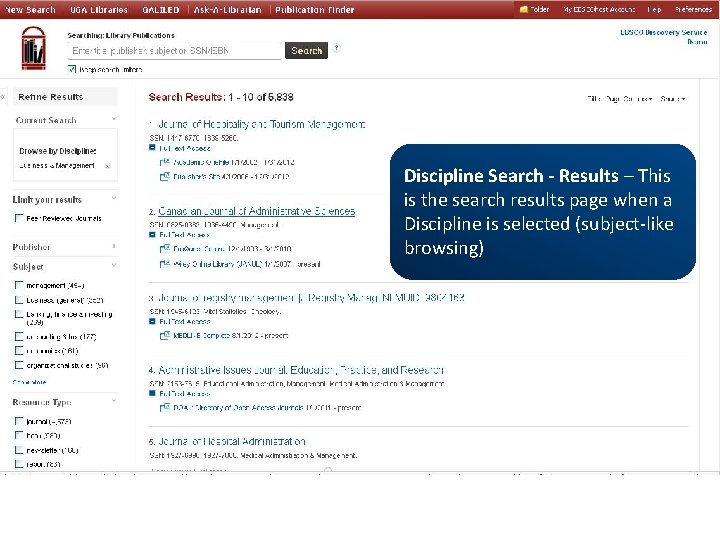
Task: Check the organizational studies subject filter
Action: point(19,365)
